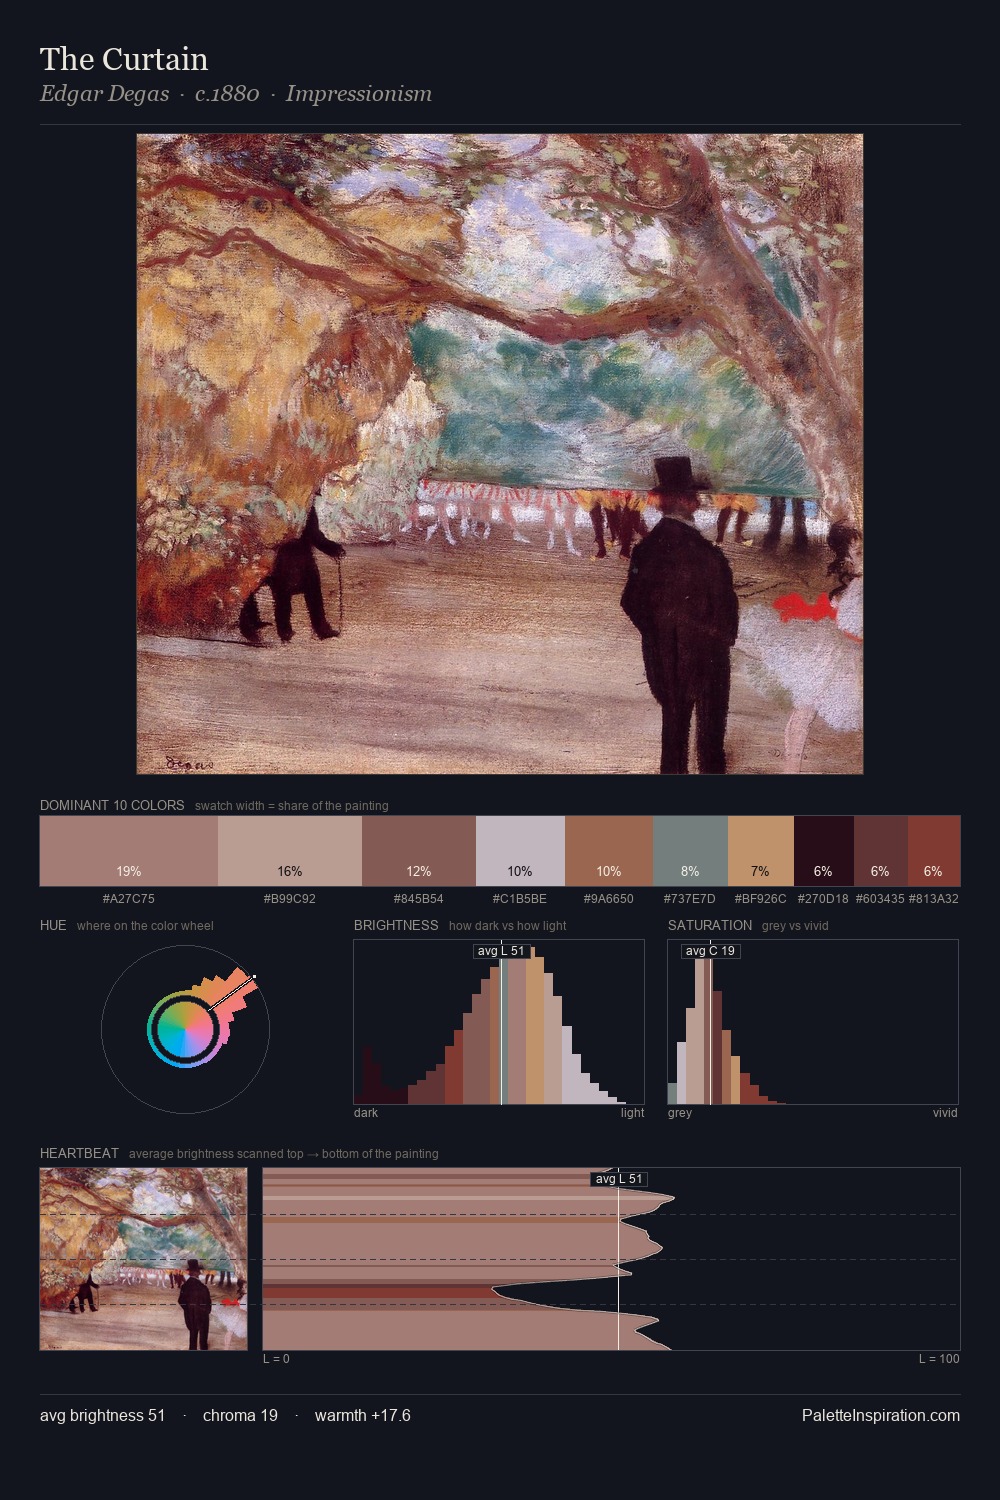This screenshot has width=1000, height=1500.
Task: Click the 'chroma 19' footer stat
Action: [x=240, y=1415]
